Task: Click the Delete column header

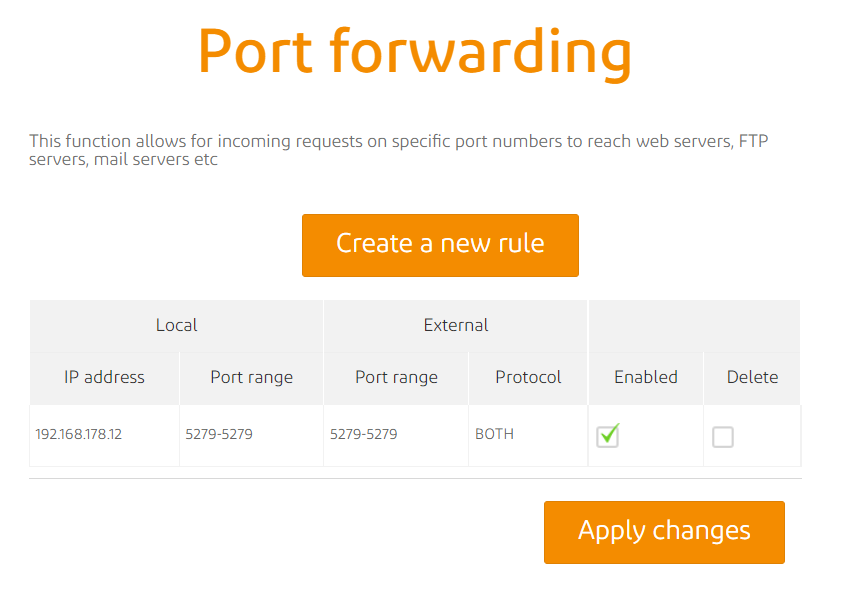Action: (752, 378)
